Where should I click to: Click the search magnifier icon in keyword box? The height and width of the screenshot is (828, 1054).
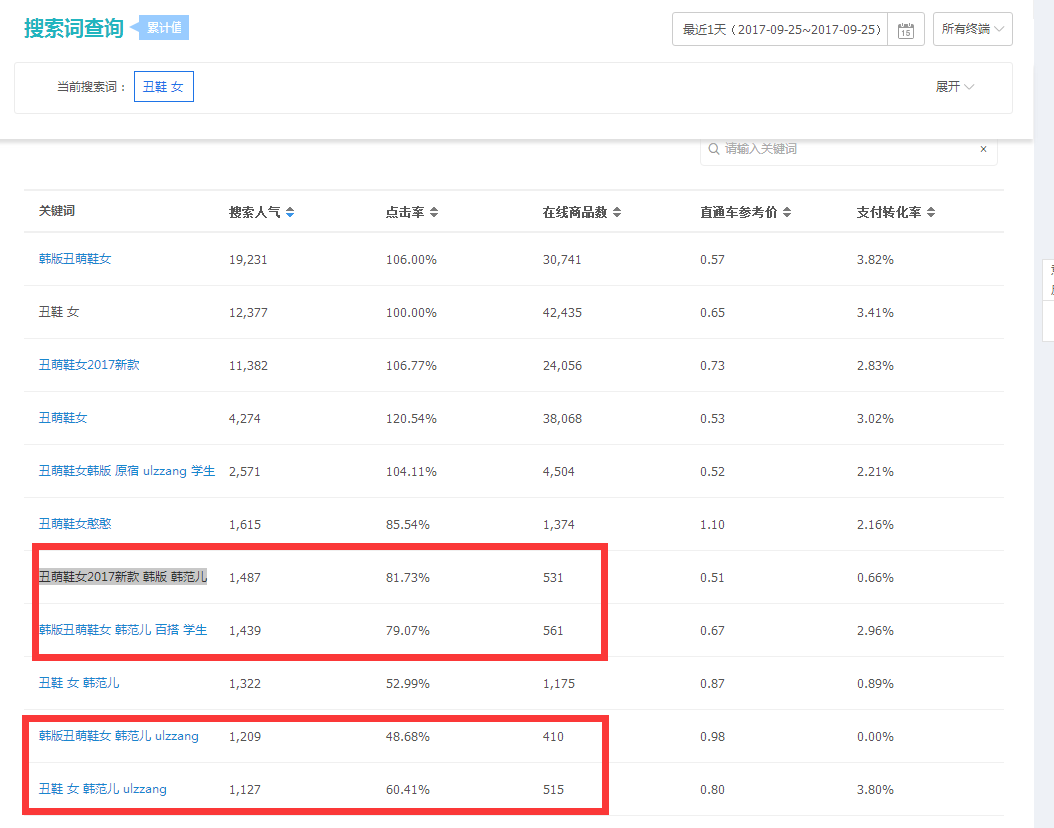point(714,149)
